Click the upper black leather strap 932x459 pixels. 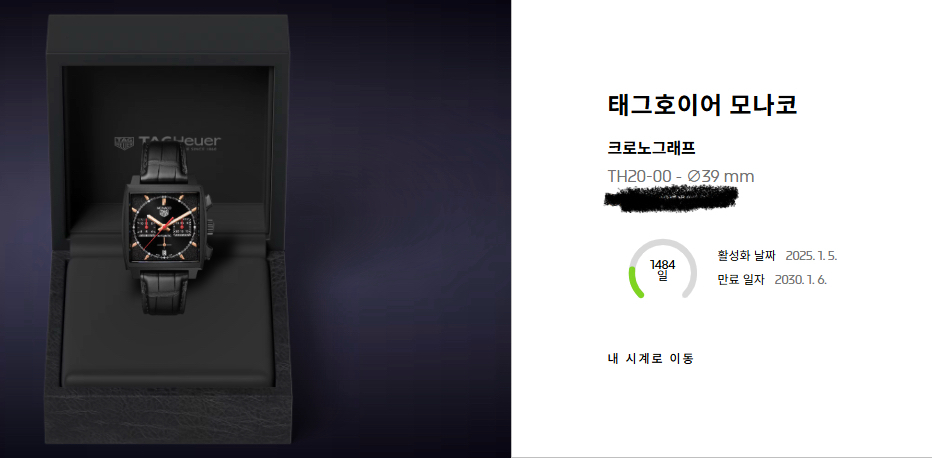coord(164,161)
